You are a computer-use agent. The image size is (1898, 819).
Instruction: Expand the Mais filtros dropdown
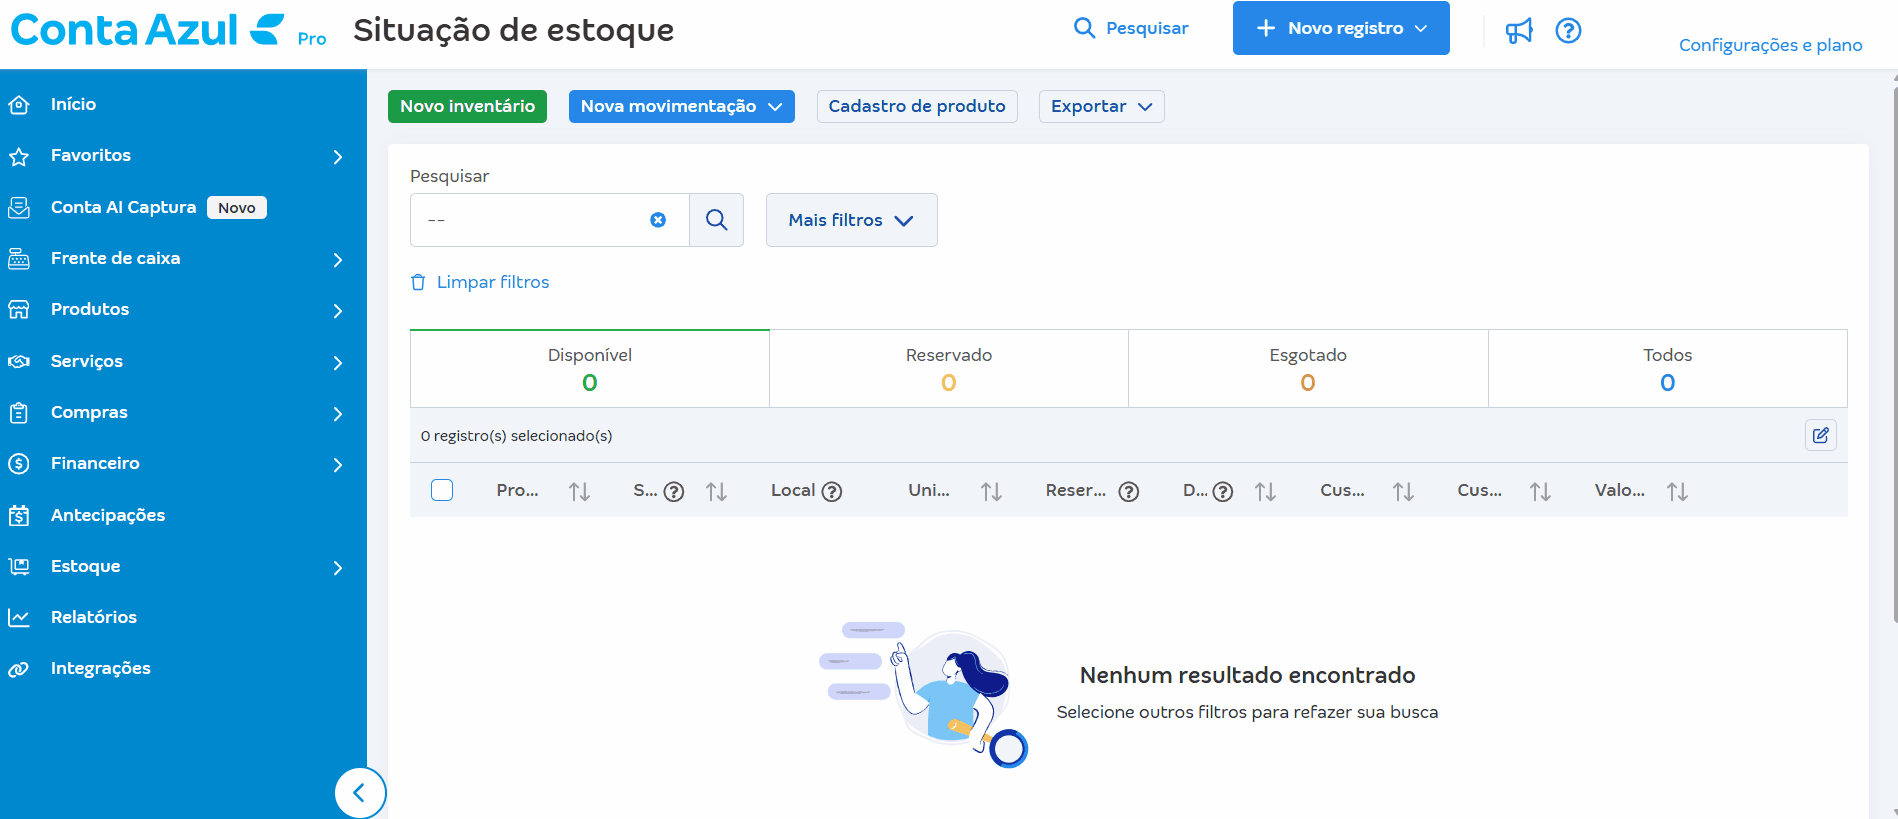click(x=851, y=220)
